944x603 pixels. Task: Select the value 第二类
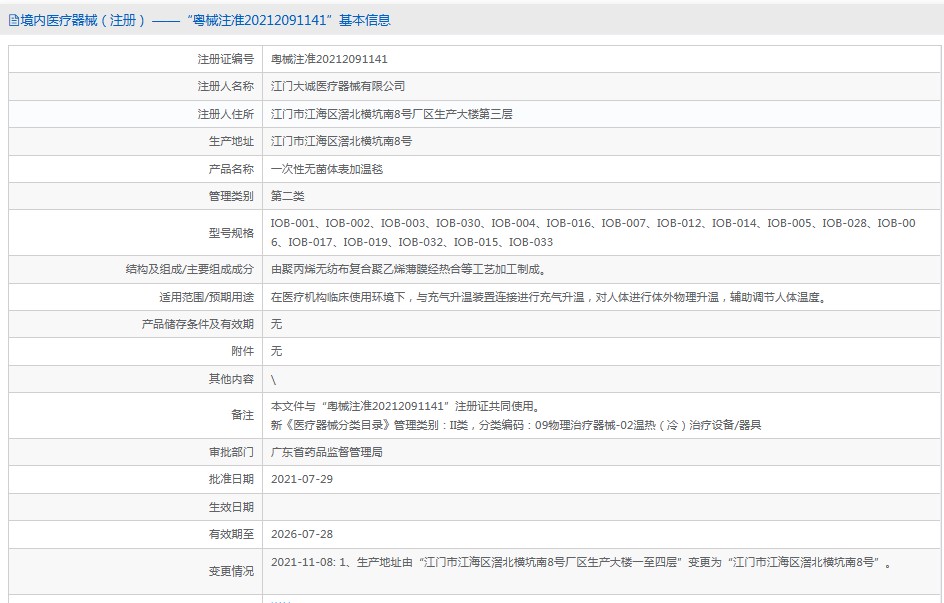[x=288, y=196]
